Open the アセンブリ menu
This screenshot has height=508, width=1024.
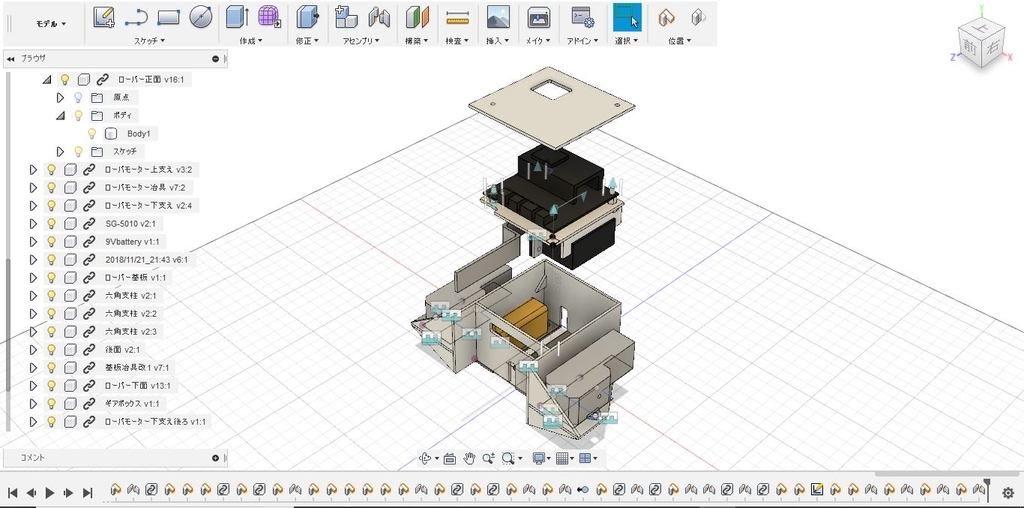[x=361, y=40]
